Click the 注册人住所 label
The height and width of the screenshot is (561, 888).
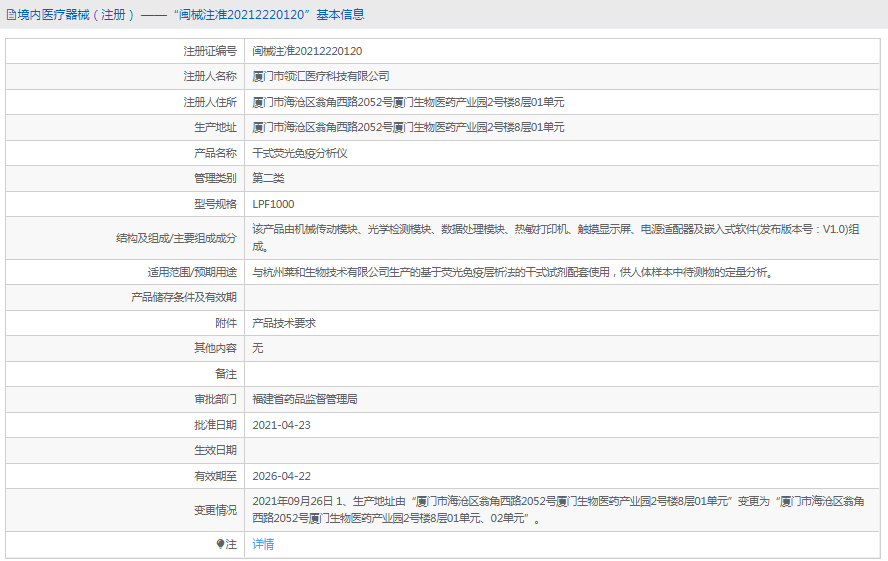click(x=210, y=102)
